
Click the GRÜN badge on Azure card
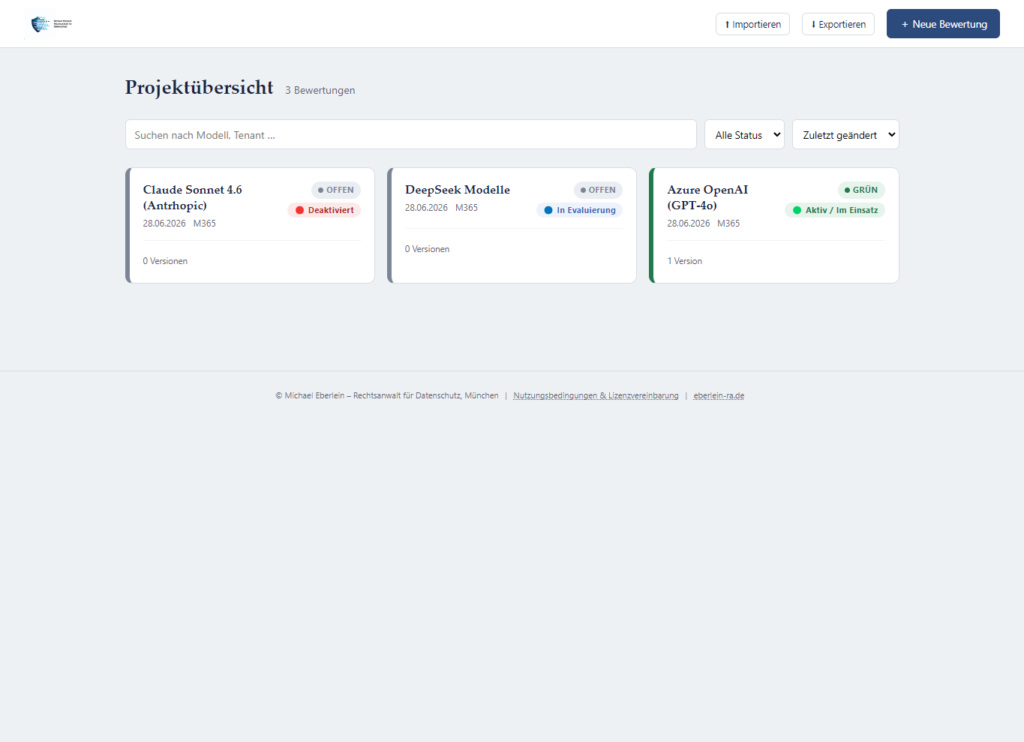click(861, 190)
